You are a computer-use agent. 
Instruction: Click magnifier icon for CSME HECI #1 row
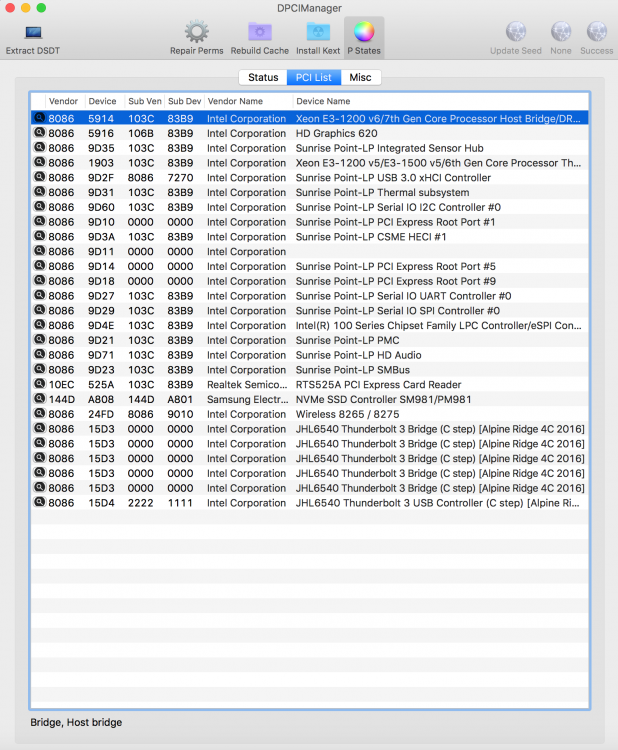pos(39,237)
